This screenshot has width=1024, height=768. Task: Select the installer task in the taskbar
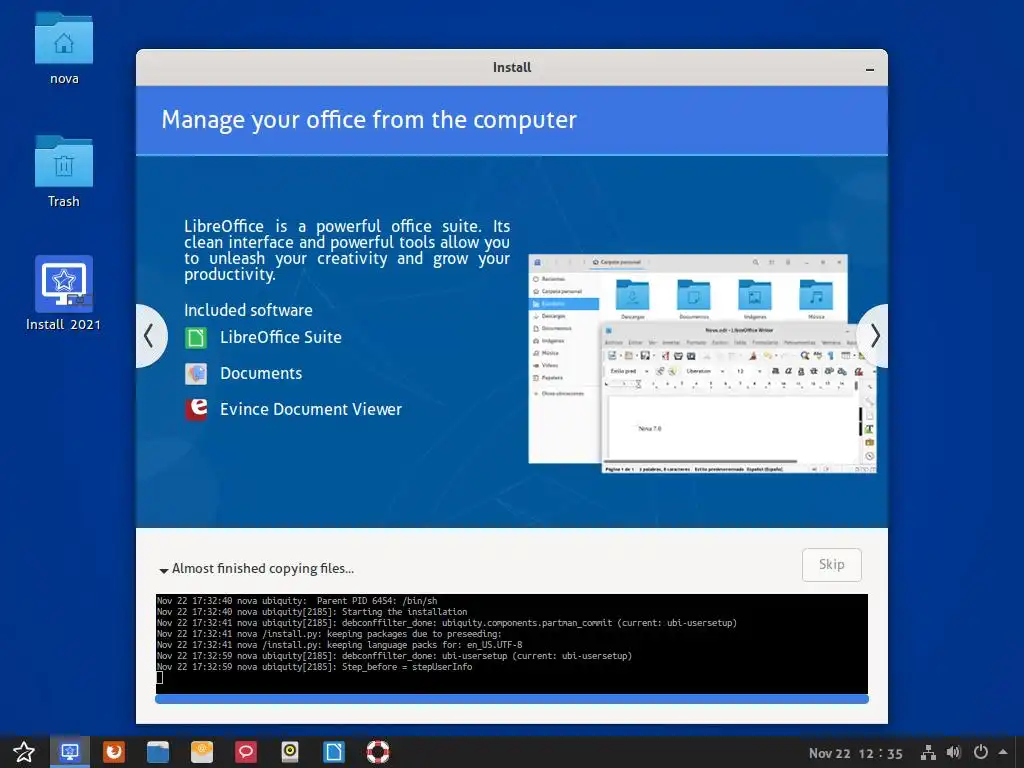click(70, 752)
